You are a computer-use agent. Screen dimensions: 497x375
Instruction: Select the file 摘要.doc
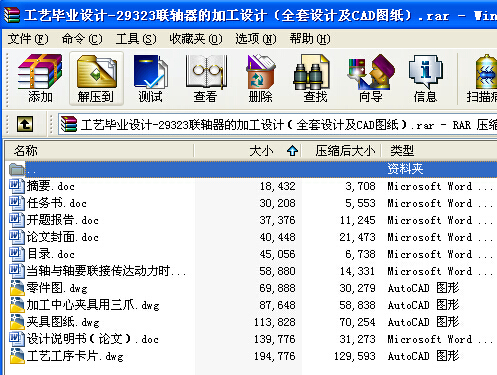tap(51, 186)
